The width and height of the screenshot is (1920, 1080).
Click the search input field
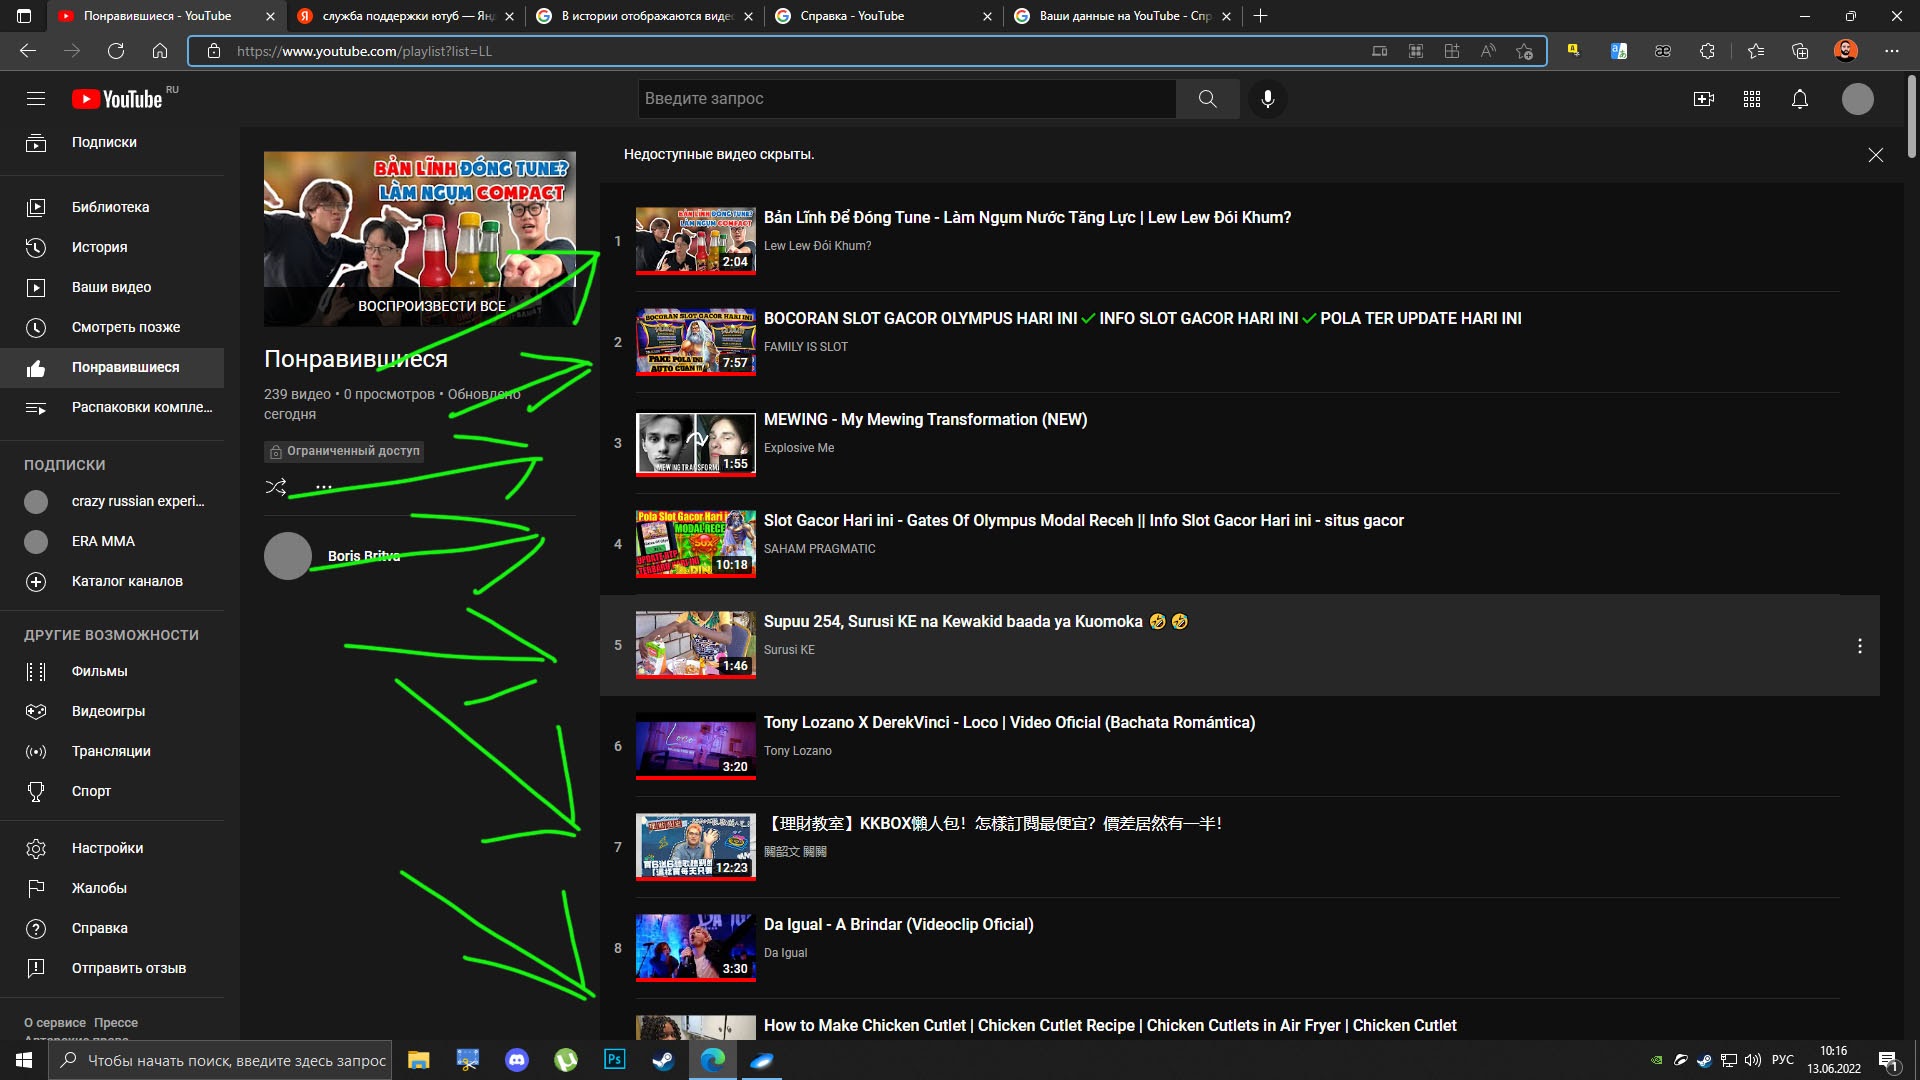(907, 99)
